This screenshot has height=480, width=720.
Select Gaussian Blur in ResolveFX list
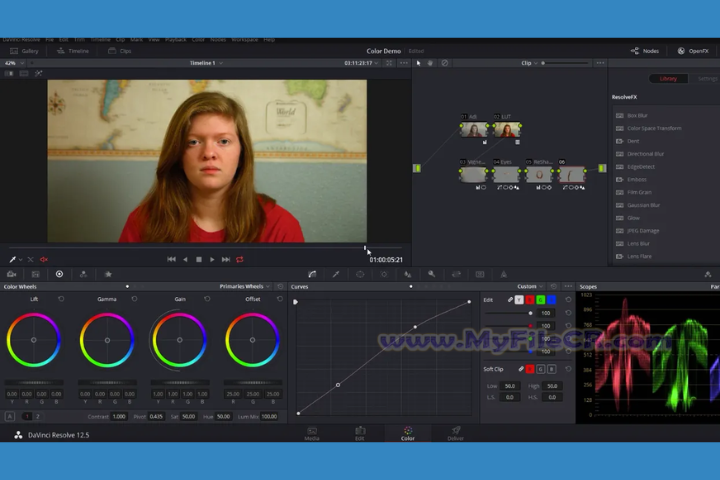pos(643,205)
